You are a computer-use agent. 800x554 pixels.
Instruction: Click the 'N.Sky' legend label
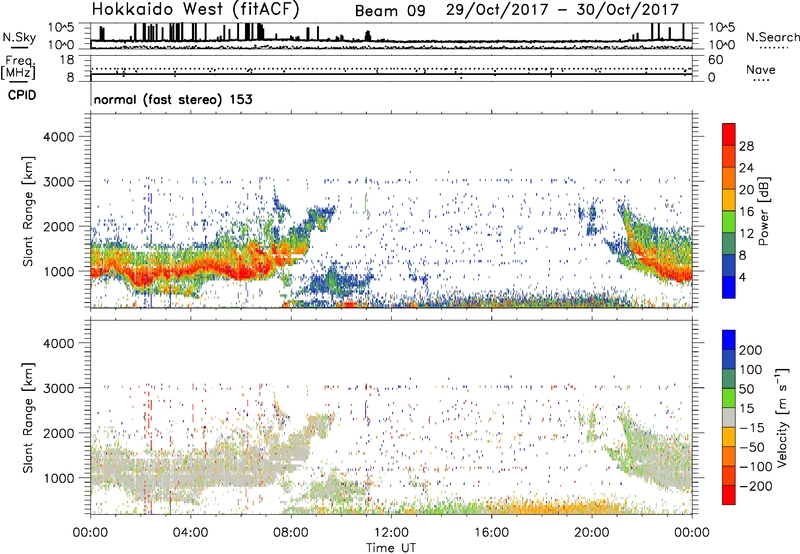click(19, 37)
